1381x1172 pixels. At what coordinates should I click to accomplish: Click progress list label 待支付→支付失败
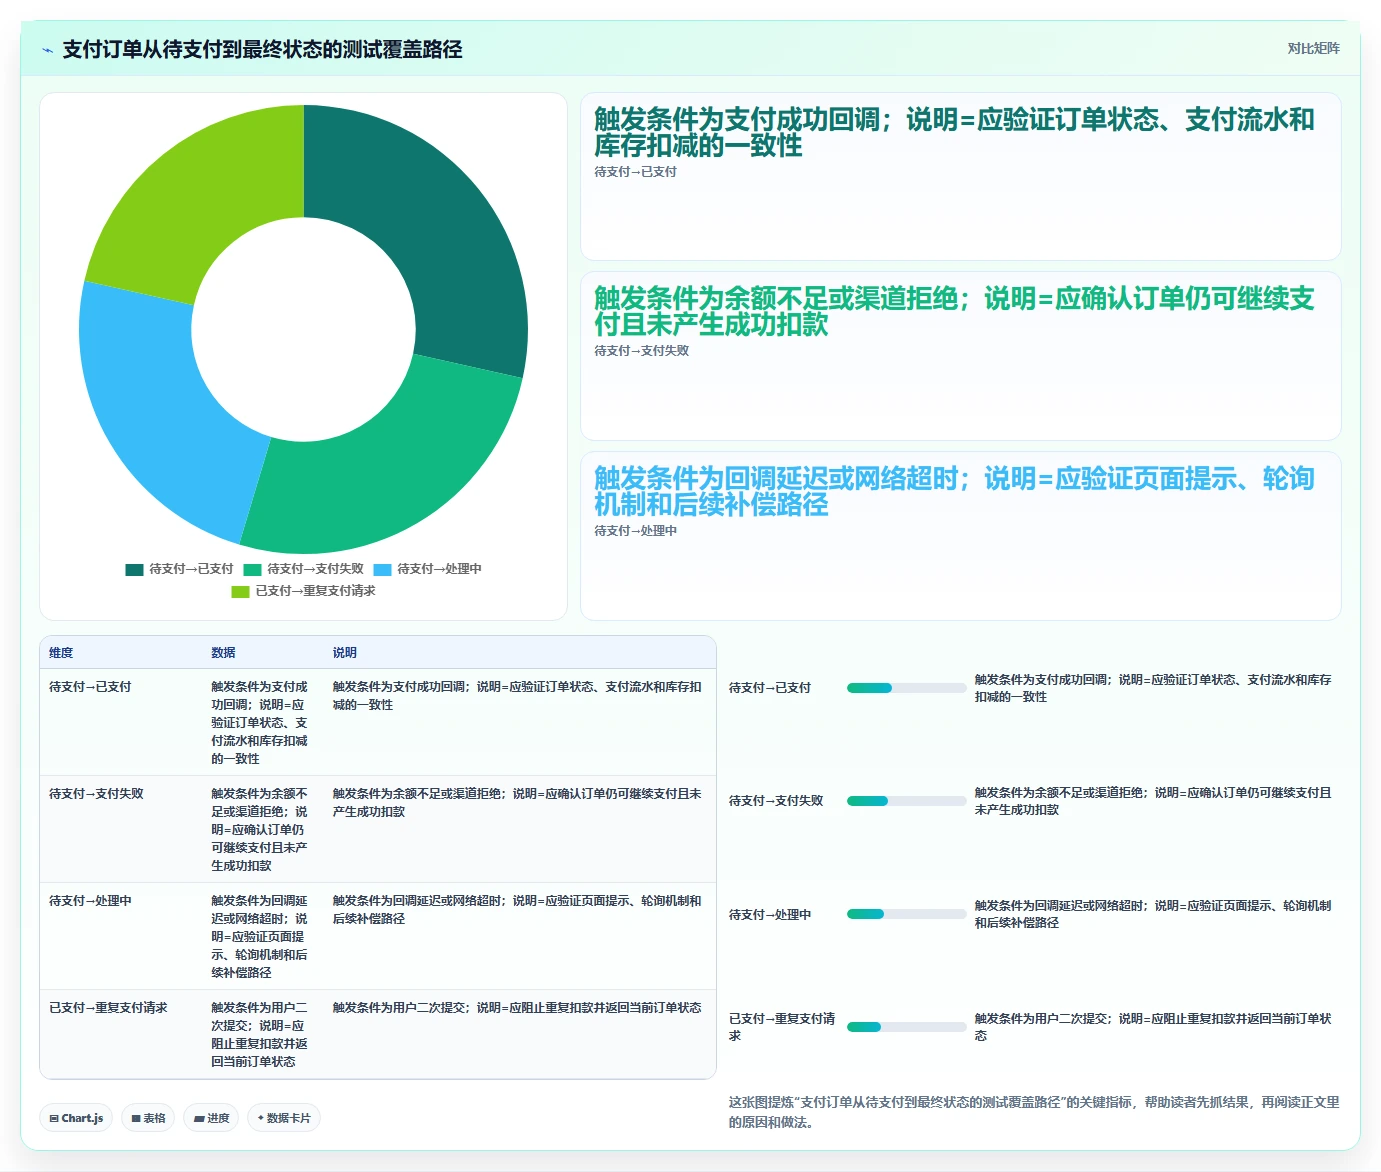(x=776, y=801)
